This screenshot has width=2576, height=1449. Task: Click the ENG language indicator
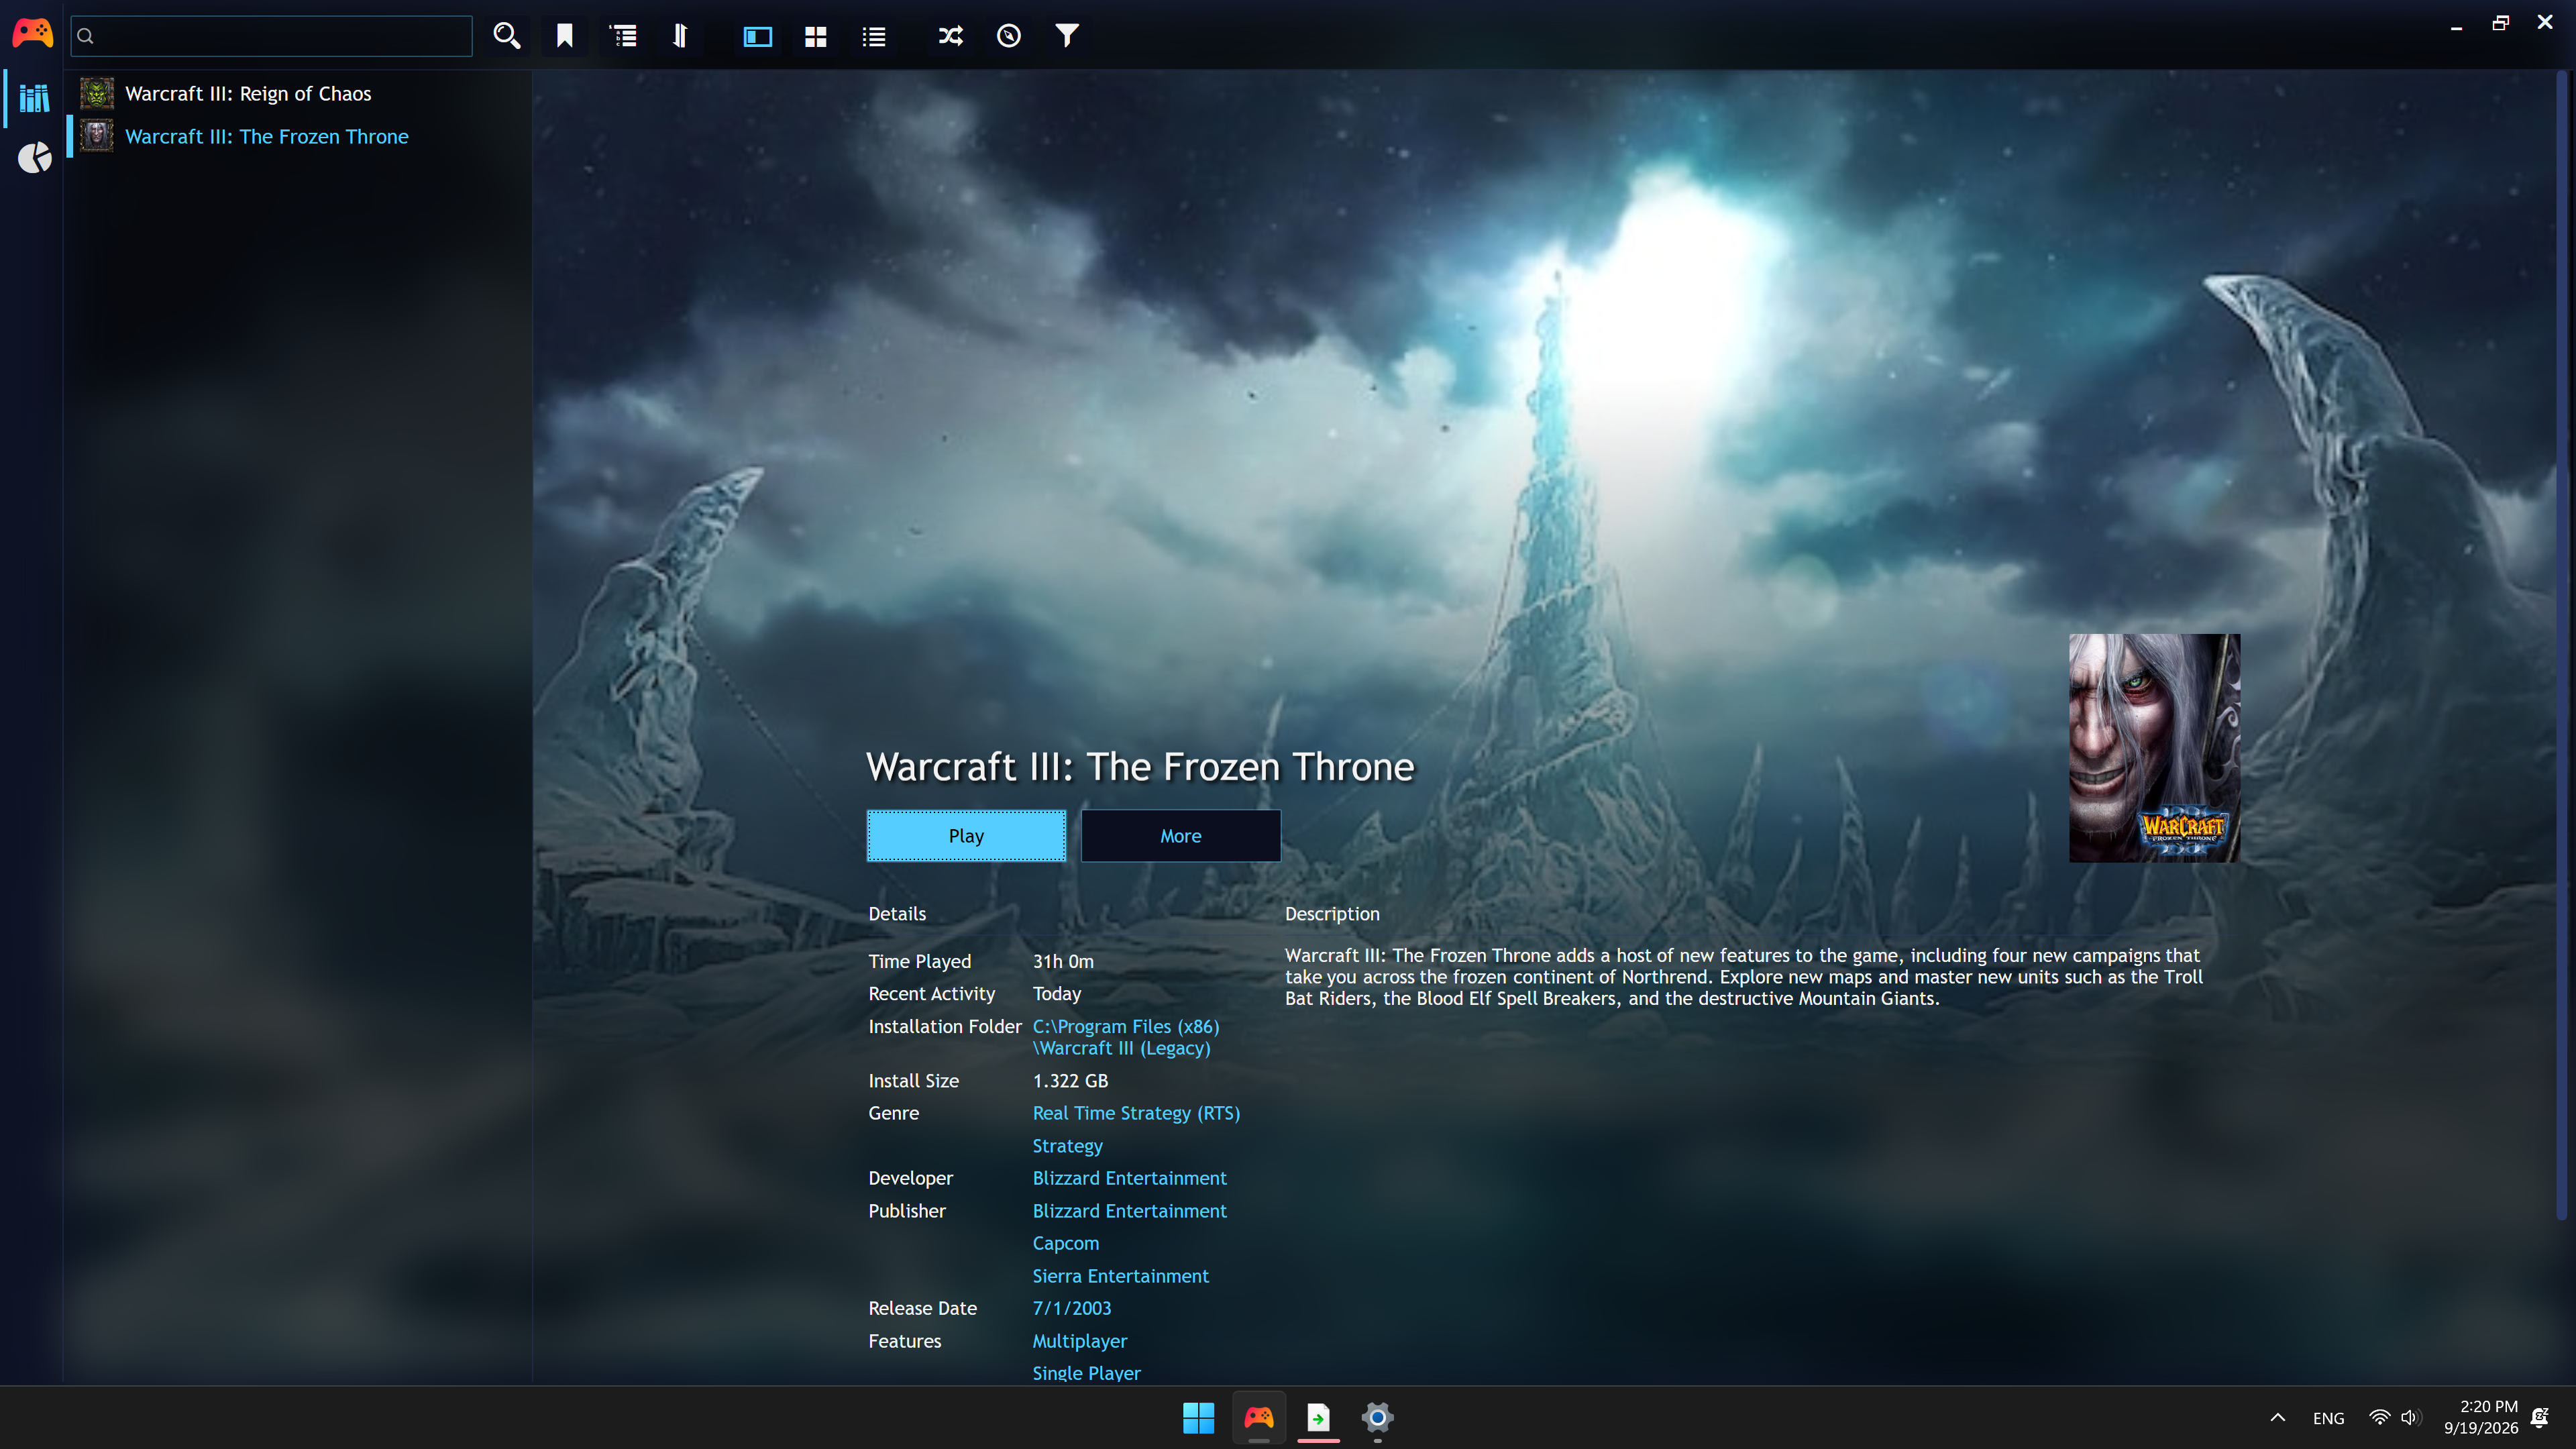[2328, 1419]
